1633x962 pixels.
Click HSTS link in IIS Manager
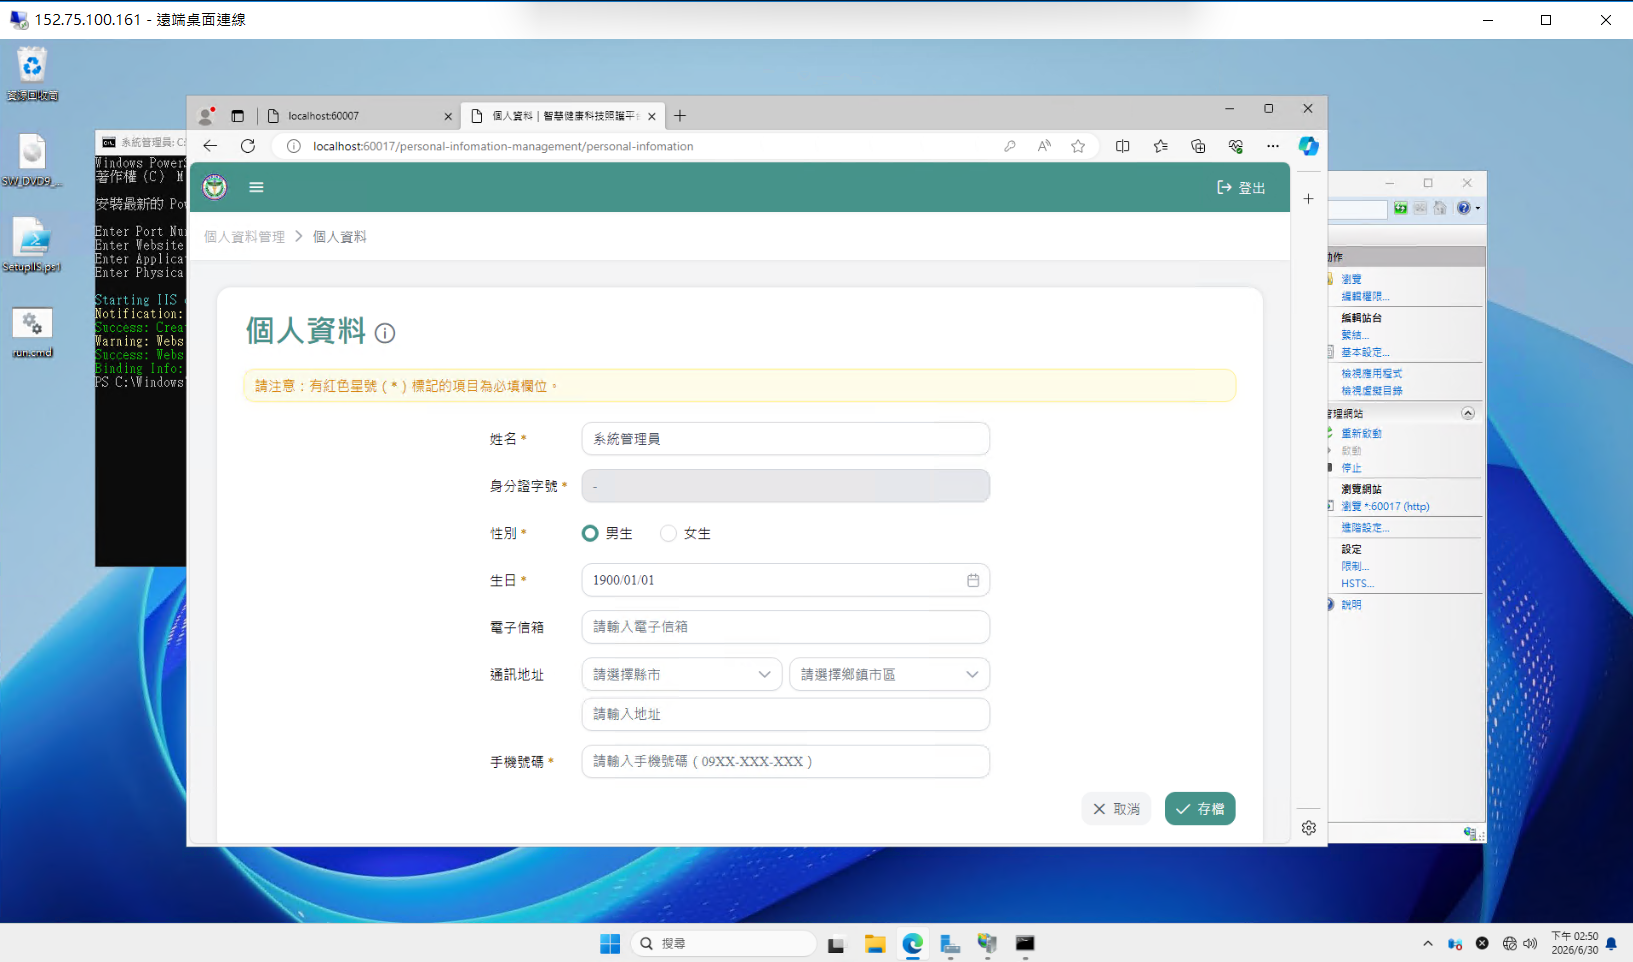coord(1358,584)
